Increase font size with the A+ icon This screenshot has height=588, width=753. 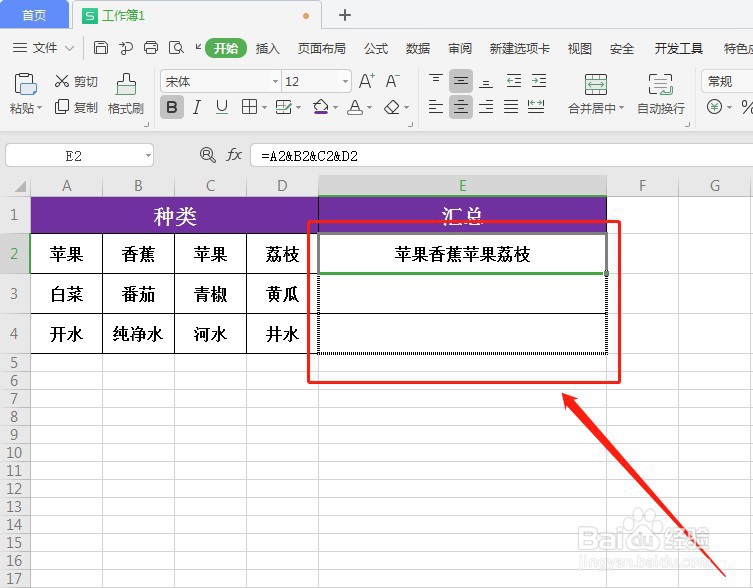pyautogui.click(x=366, y=81)
